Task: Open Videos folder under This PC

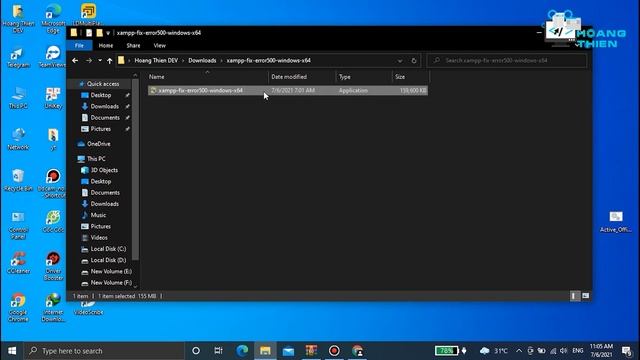Action: pyautogui.click(x=99, y=238)
